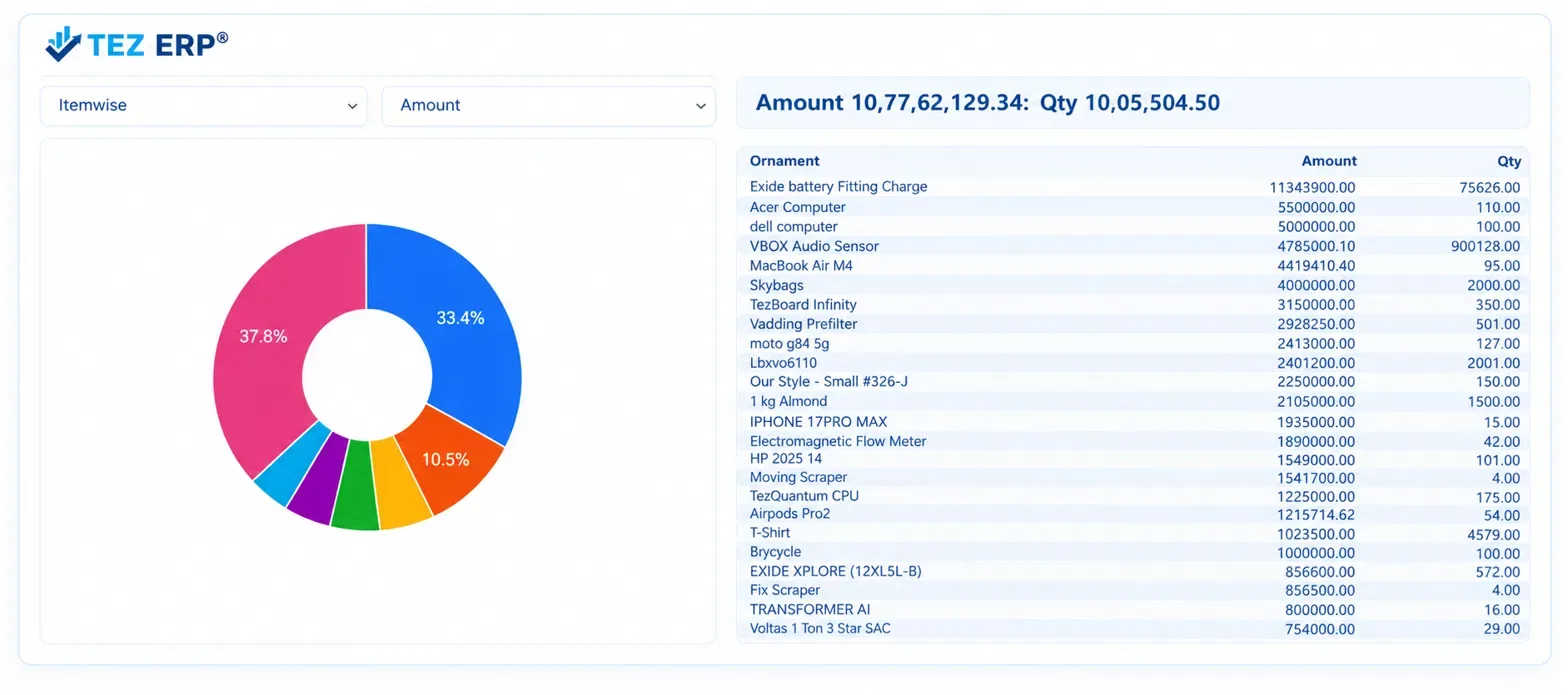Select the 1 kg Almond row
The width and height of the screenshot is (1568, 695).
click(1133, 402)
